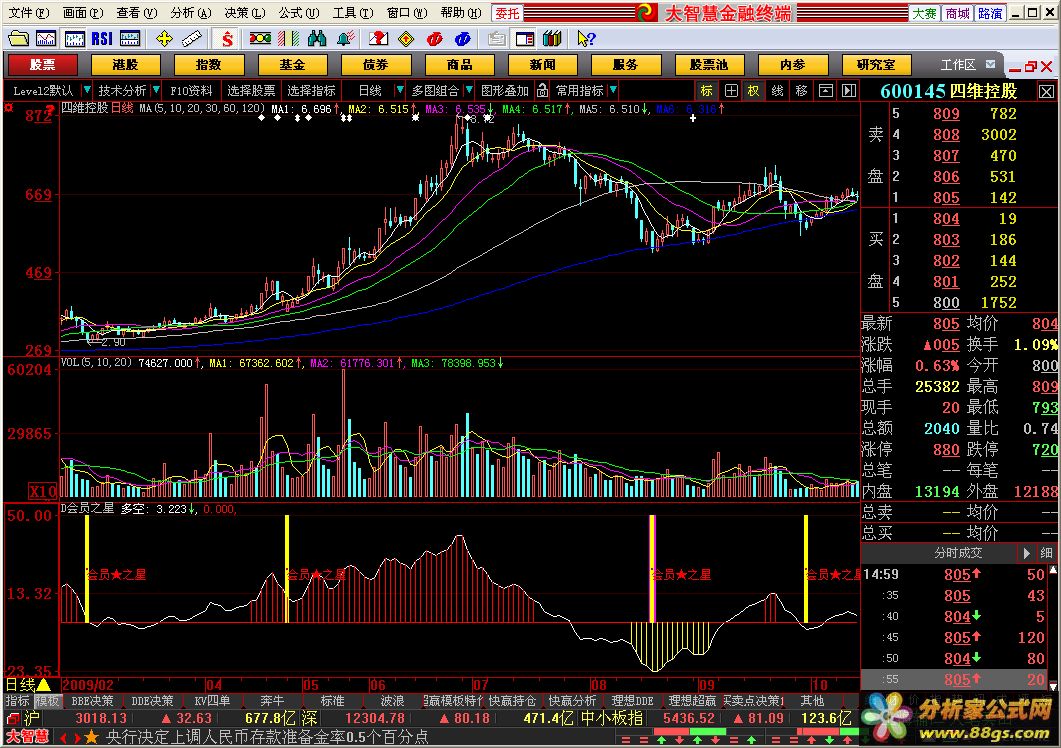
Task: Switch to the 港股 tab
Action: point(125,64)
